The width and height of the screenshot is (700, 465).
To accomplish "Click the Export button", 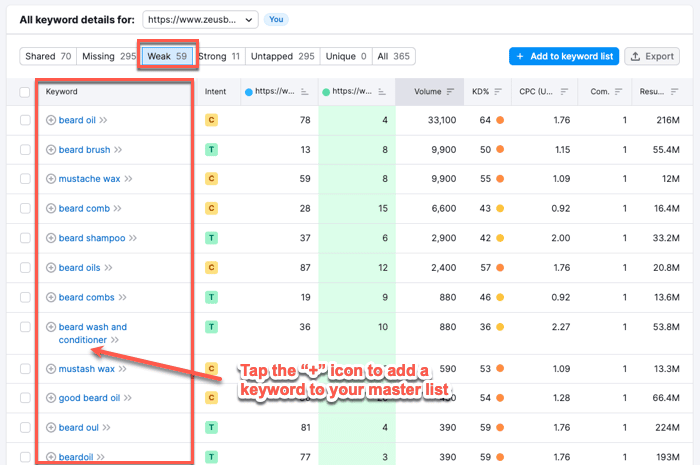I will point(652,57).
